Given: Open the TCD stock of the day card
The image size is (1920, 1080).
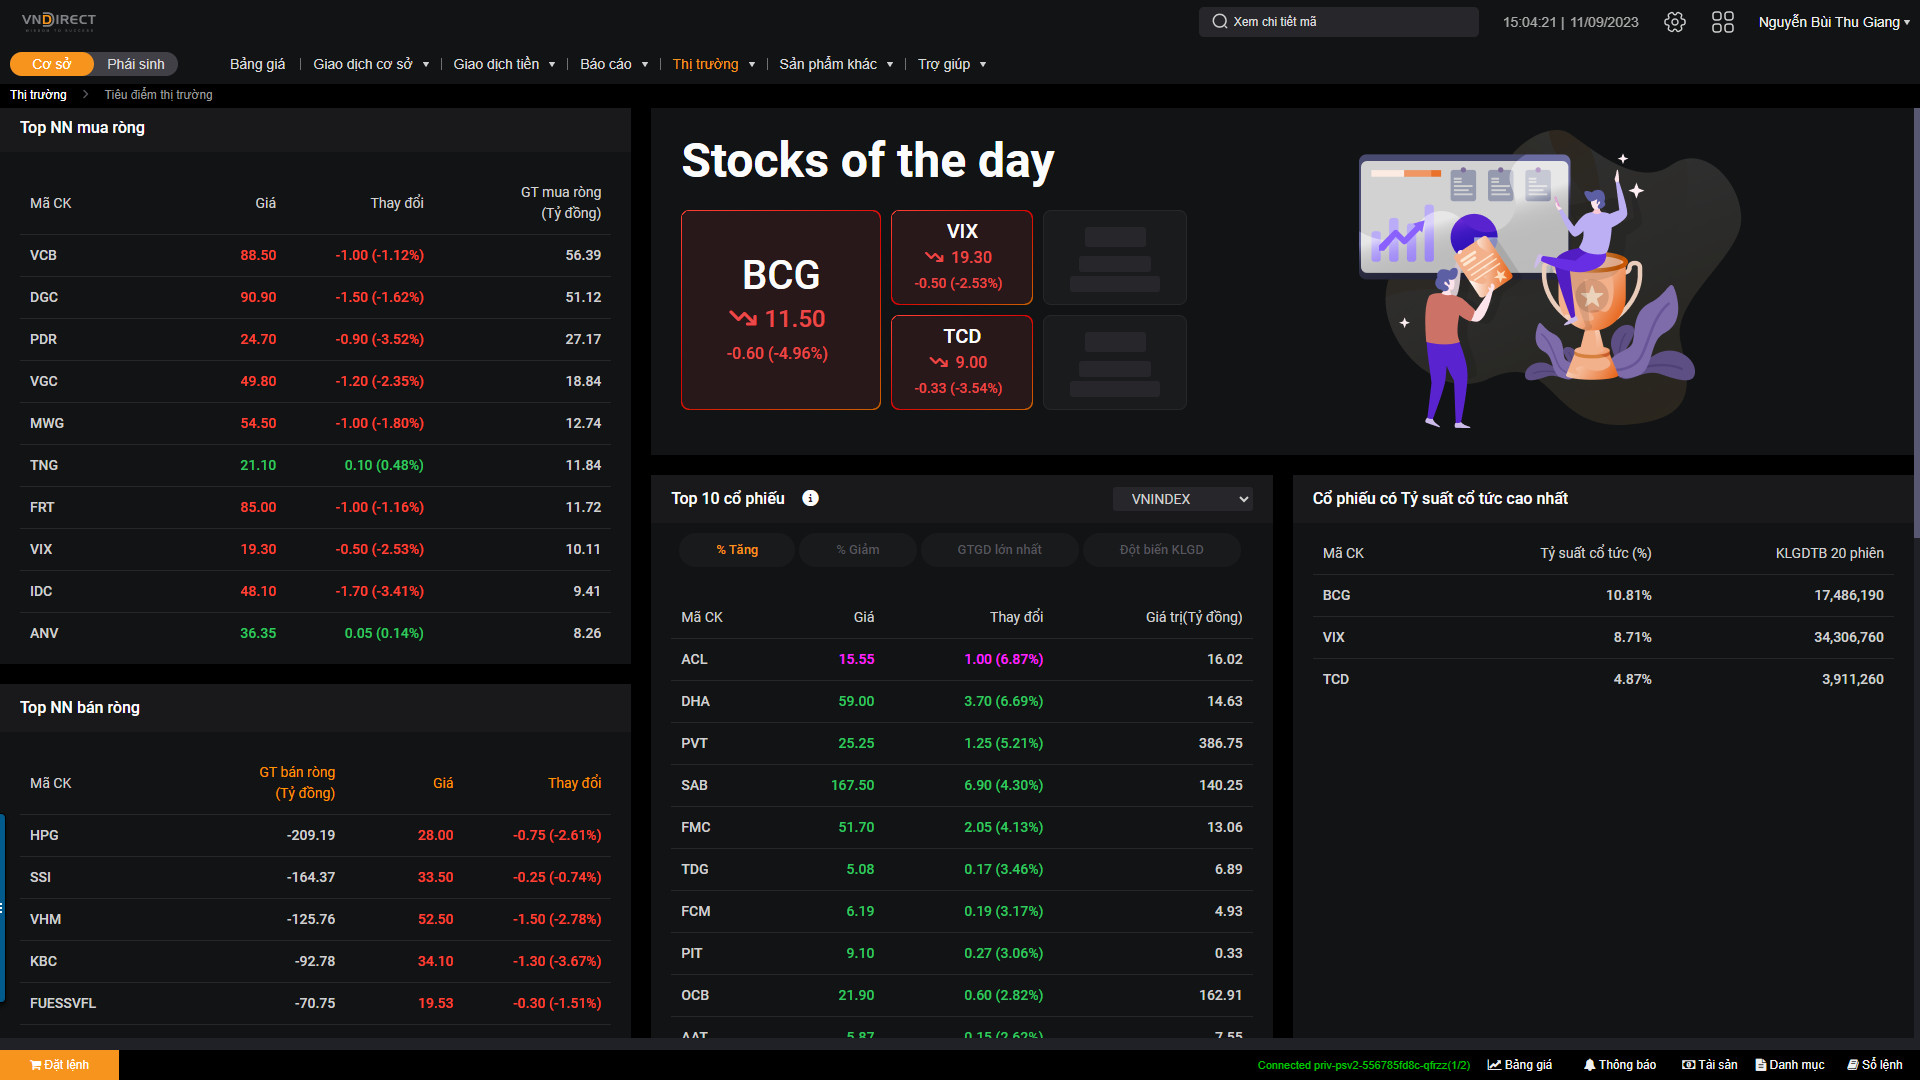Looking at the screenshot, I should (962, 362).
